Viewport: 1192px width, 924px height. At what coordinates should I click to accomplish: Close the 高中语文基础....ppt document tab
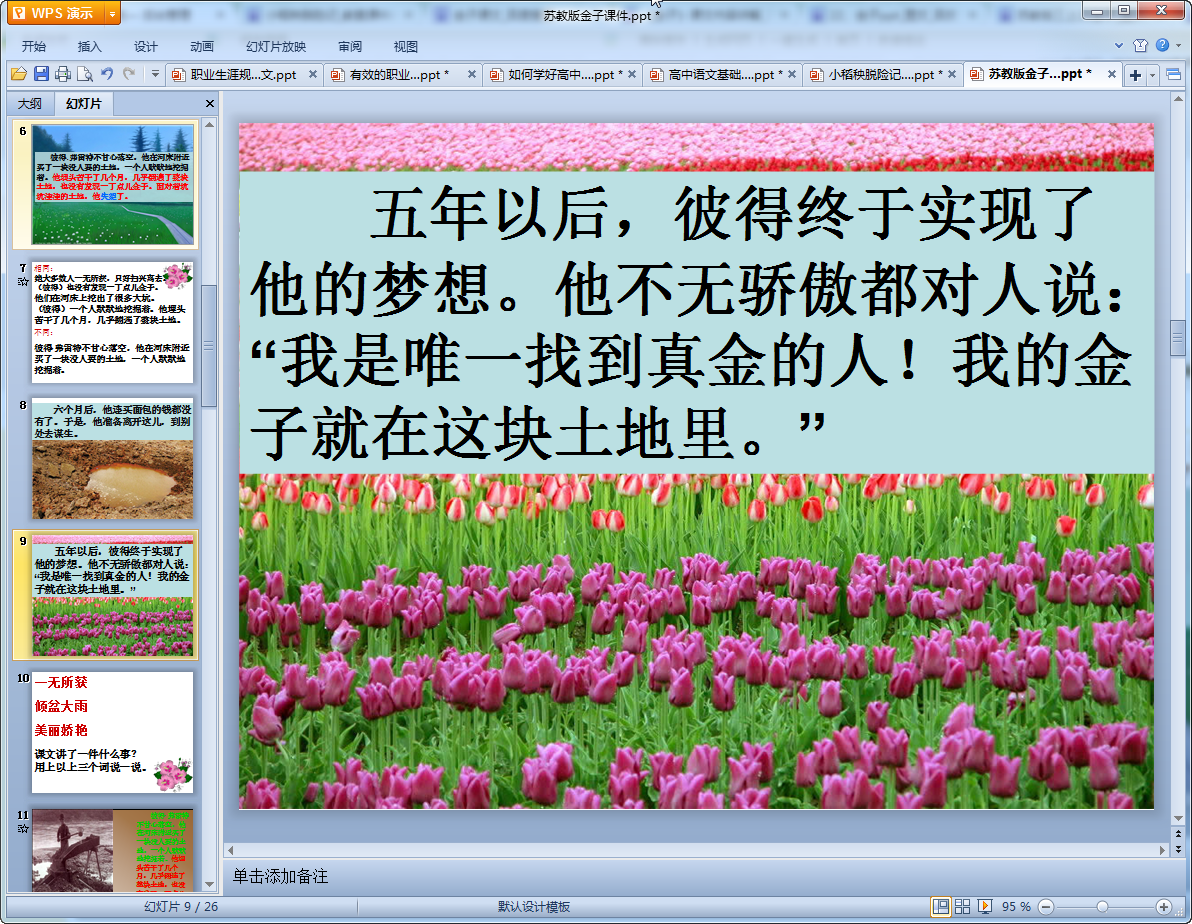[x=791, y=75]
